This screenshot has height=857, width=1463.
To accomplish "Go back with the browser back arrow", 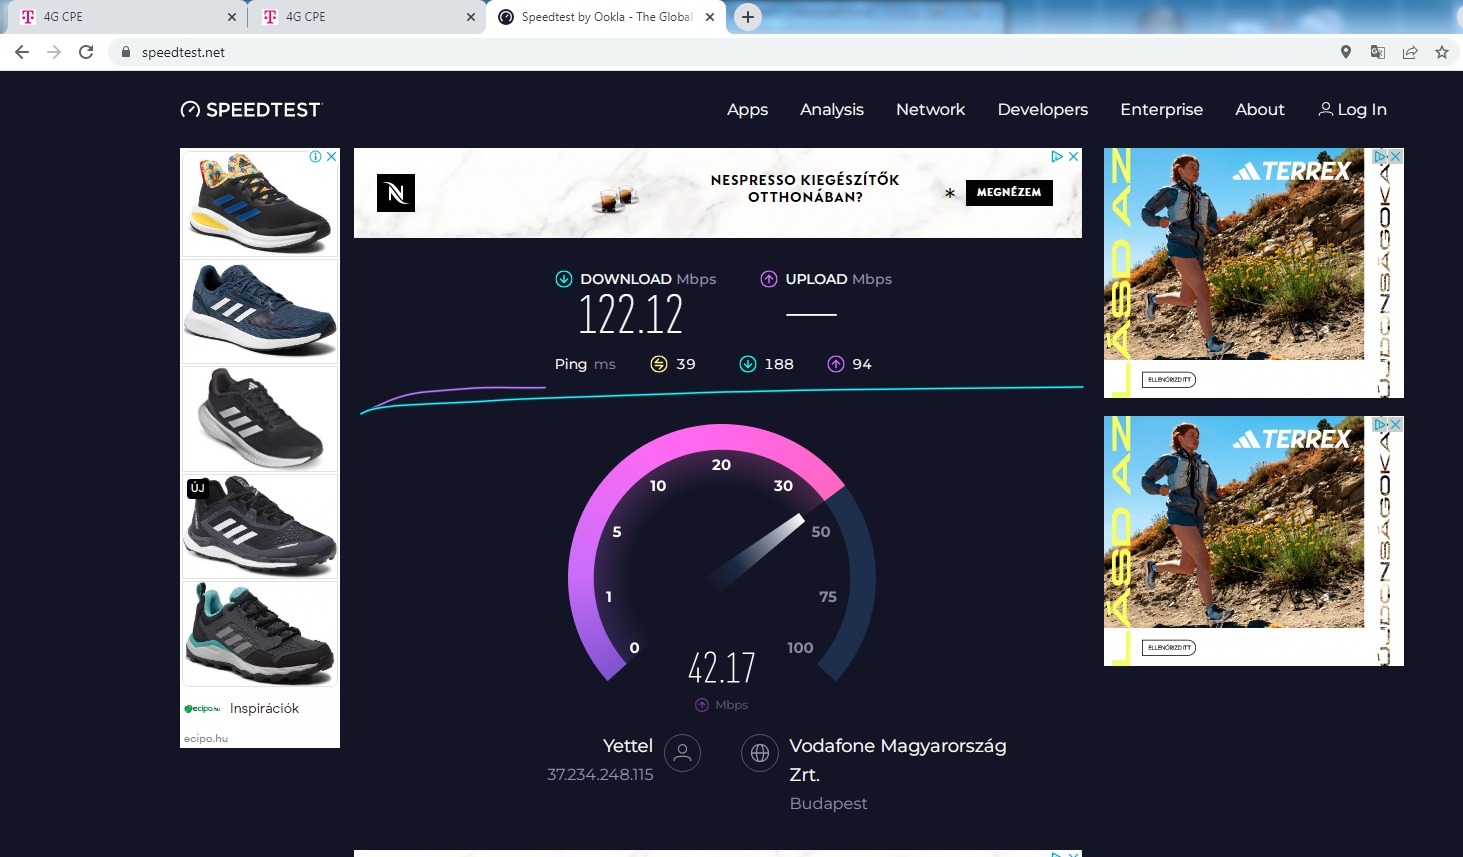I will point(22,52).
